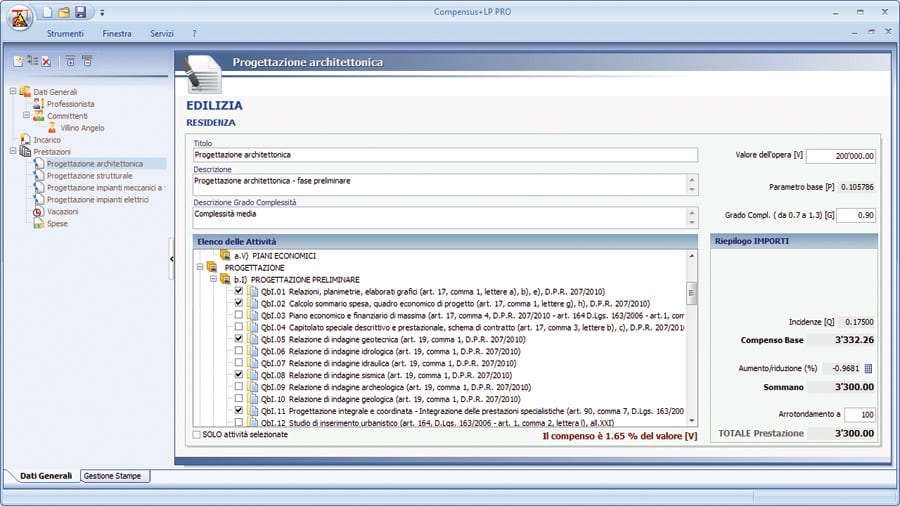Click the document icon of QbI.06 row
900x506 pixels.
pos(253,351)
